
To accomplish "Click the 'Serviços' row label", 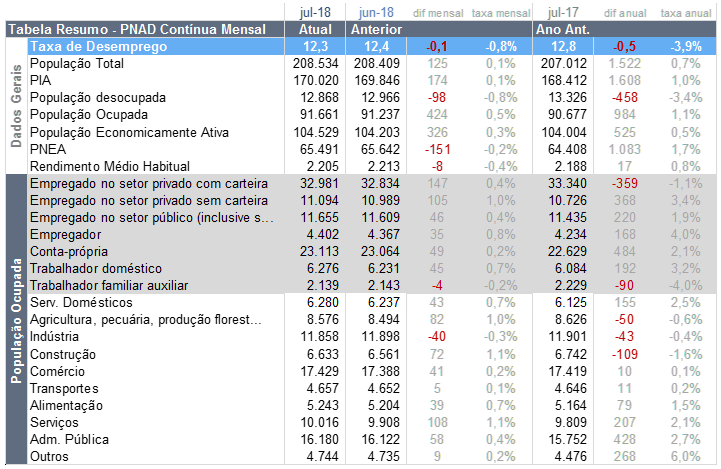I will coord(54,423).
